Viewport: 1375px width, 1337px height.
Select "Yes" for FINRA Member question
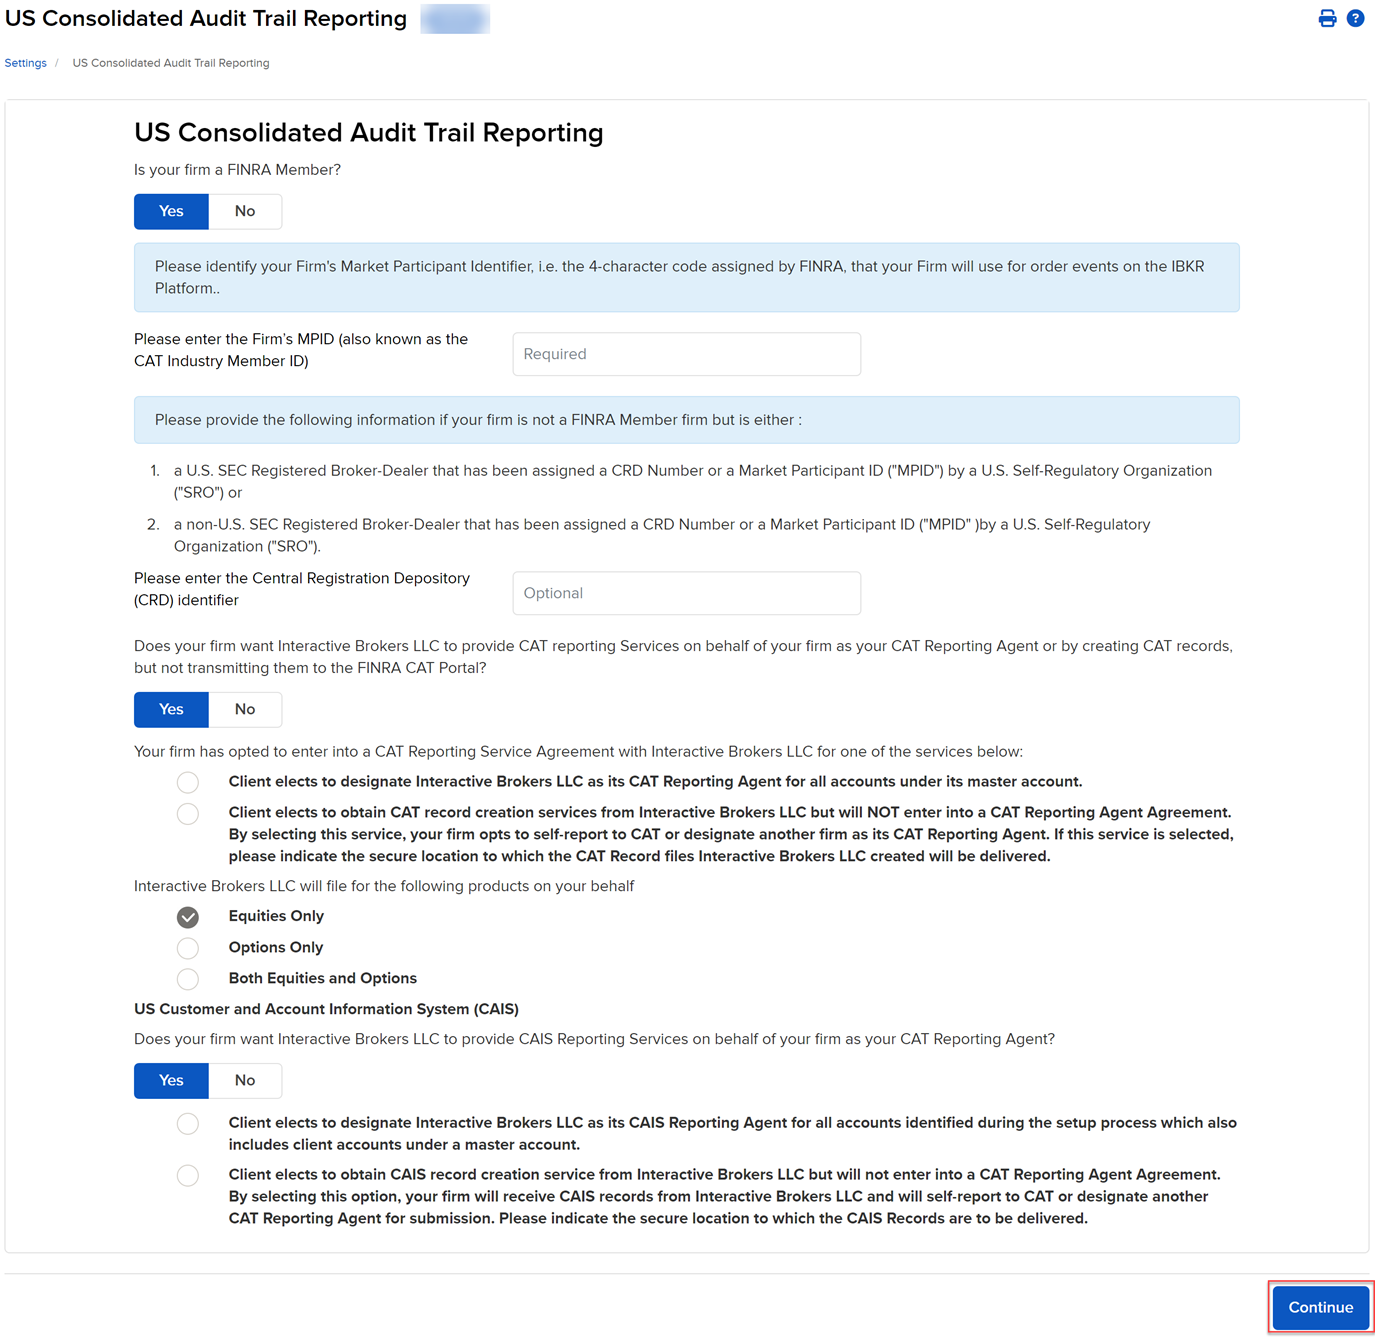pyautogui.click(x=170, y=211)
